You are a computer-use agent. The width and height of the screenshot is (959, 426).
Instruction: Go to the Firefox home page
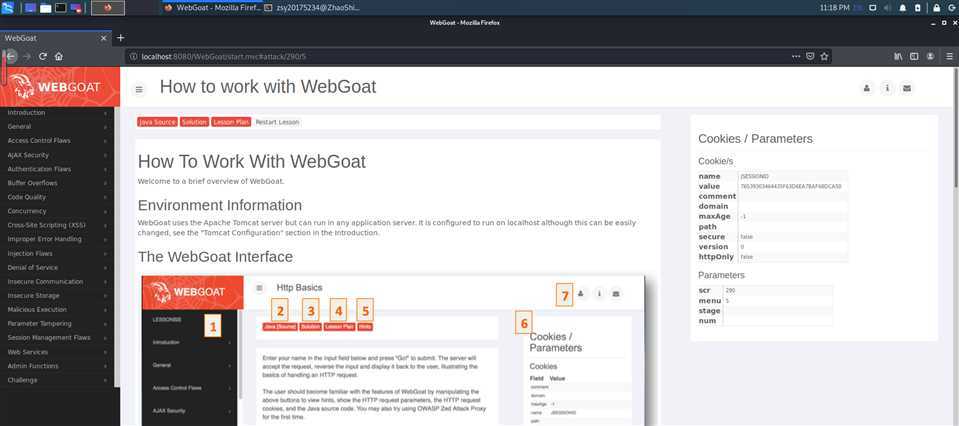59,56
